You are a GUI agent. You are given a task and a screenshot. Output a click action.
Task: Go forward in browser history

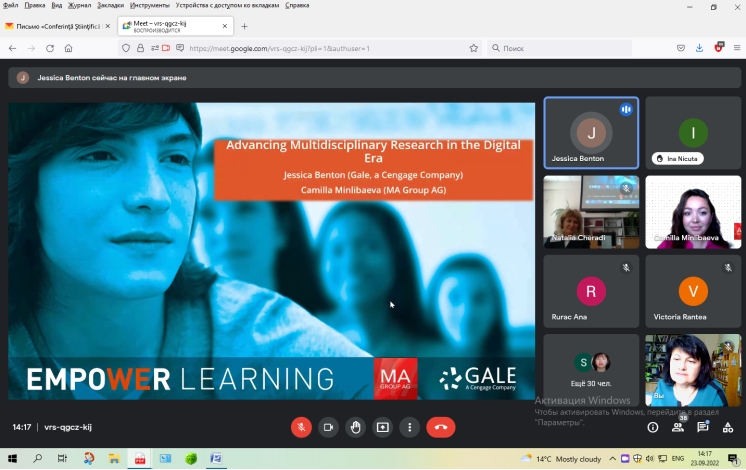coord(31,48)
